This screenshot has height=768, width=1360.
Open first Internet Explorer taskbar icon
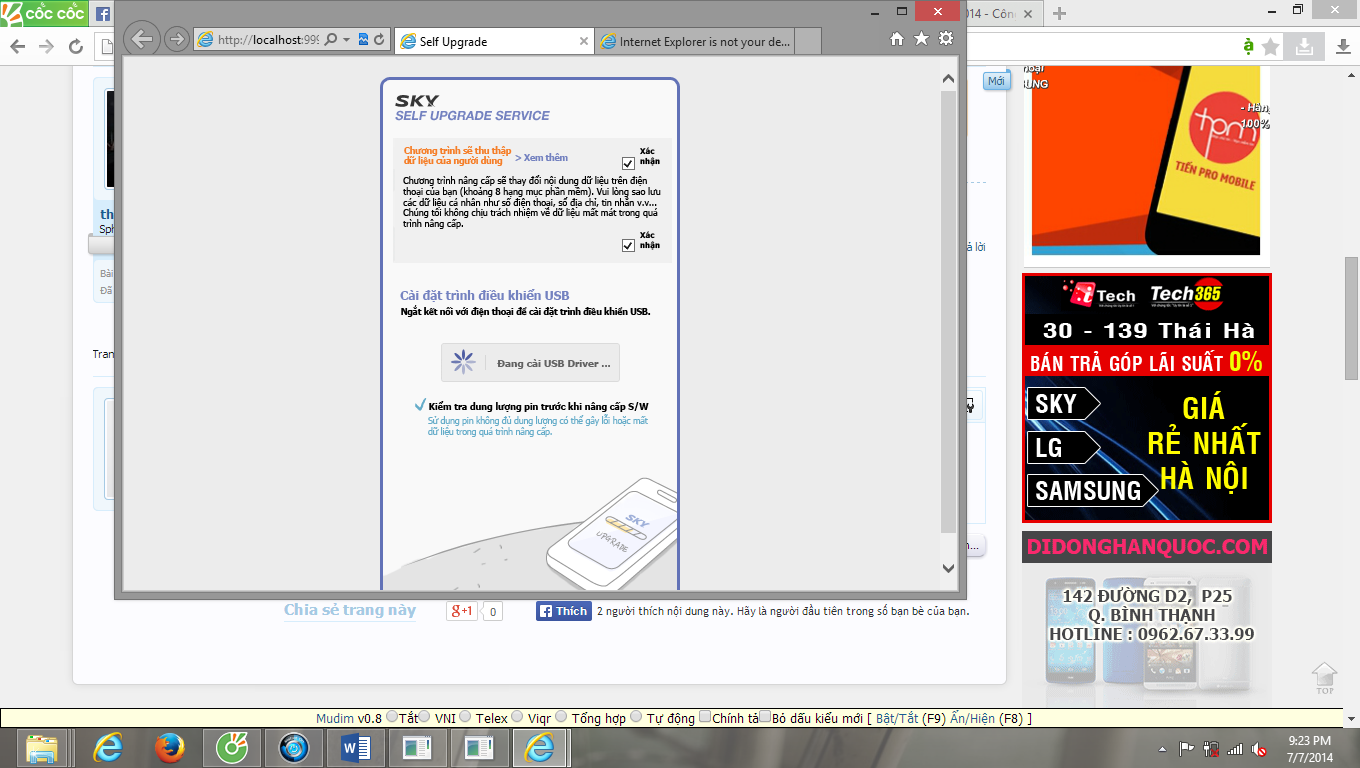point(107,748)
